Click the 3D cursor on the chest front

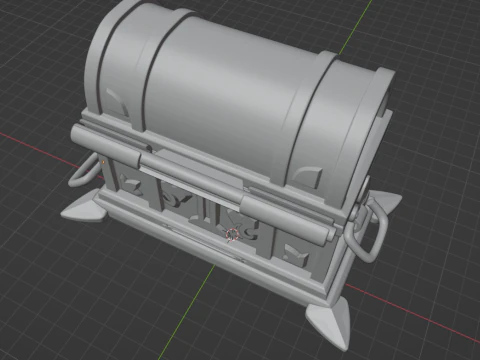232,234
